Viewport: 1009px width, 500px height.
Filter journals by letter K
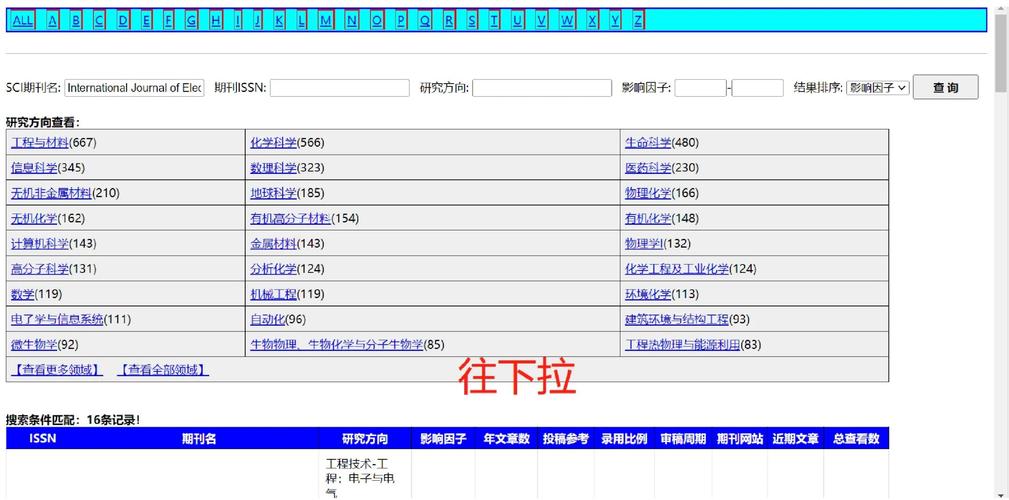[279, 21]
